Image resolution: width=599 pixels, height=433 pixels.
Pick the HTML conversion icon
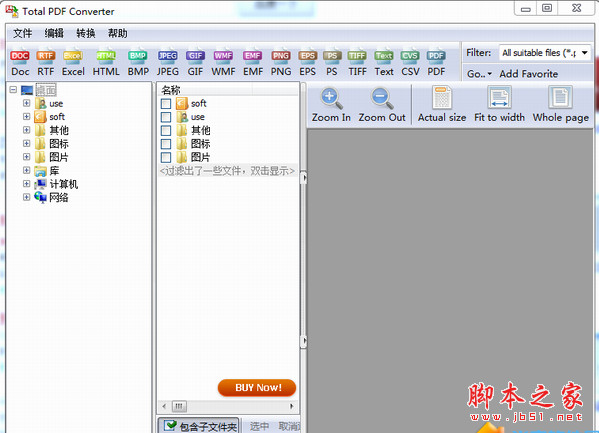pyautogui.click(x=106, y=63)
